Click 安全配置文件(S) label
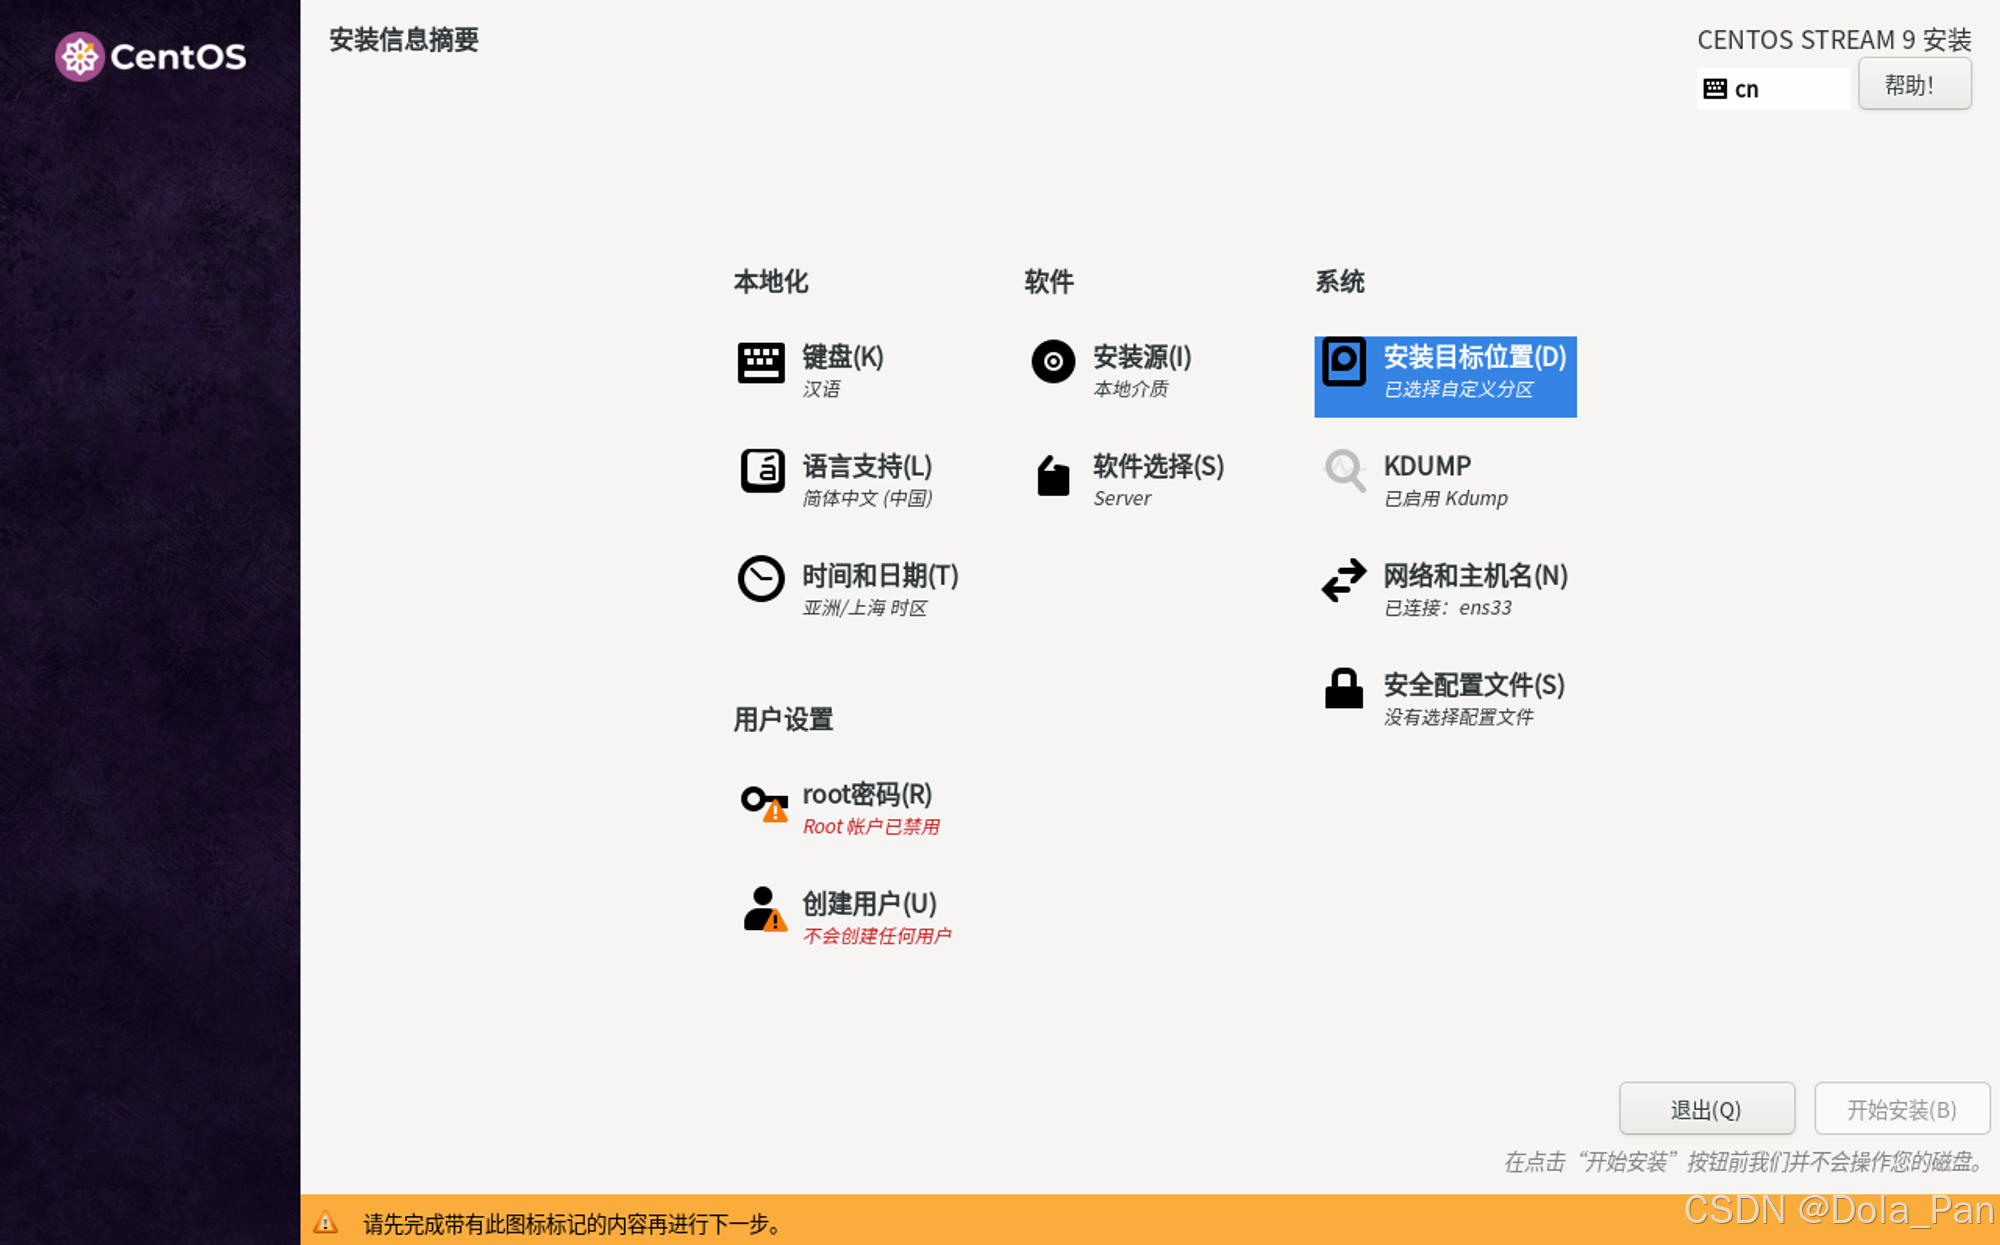2000x1245 pixels. tap(1474, 686)
